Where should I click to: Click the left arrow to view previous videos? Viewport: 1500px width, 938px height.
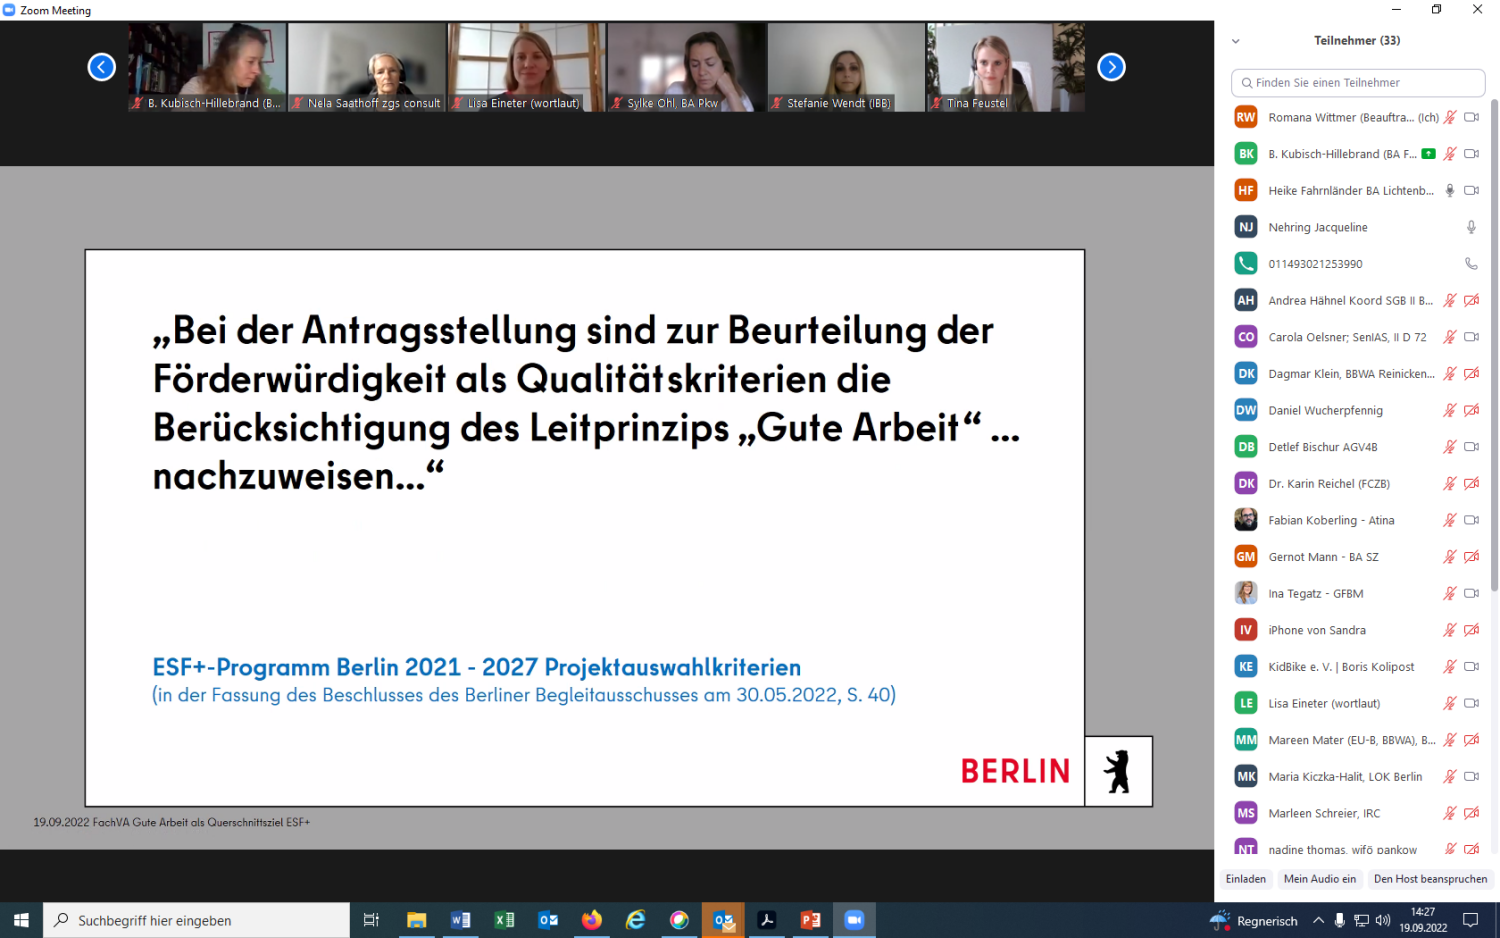tap(101, 67)
